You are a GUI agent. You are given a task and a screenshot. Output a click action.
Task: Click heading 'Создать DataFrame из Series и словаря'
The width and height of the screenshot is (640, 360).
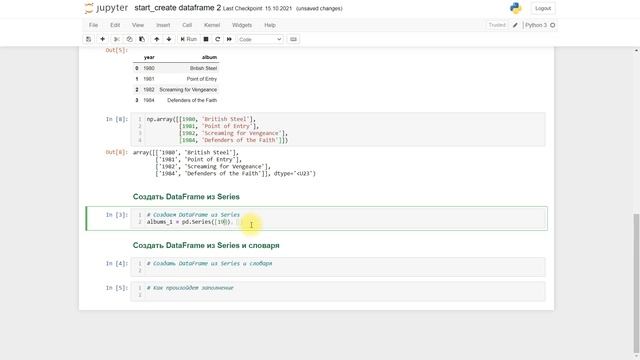tap(206, 245)
